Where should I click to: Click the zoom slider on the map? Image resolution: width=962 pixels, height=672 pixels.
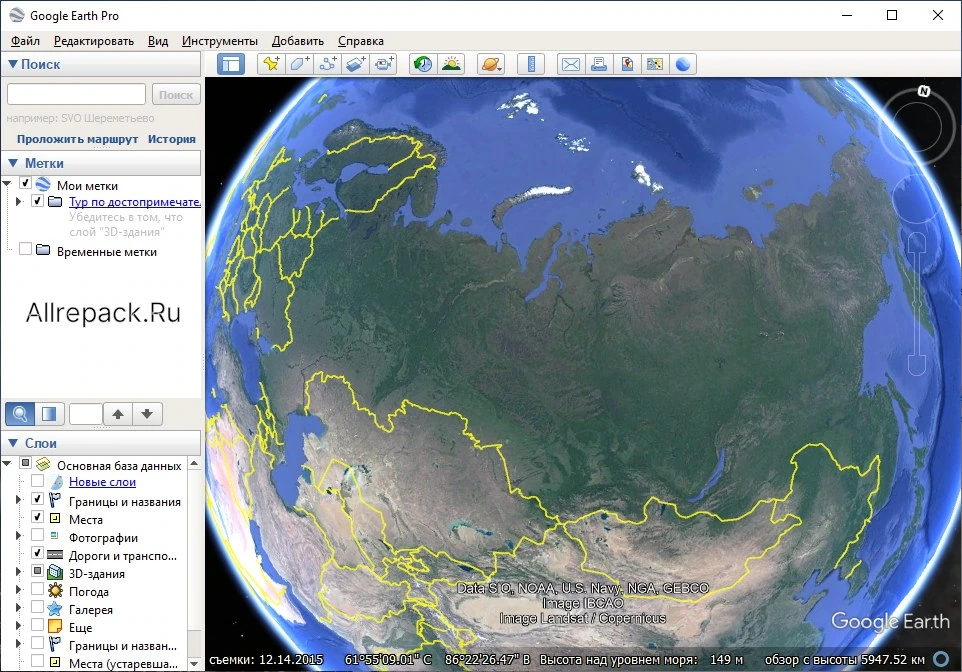pyautogui.click(x=917, y=305)
